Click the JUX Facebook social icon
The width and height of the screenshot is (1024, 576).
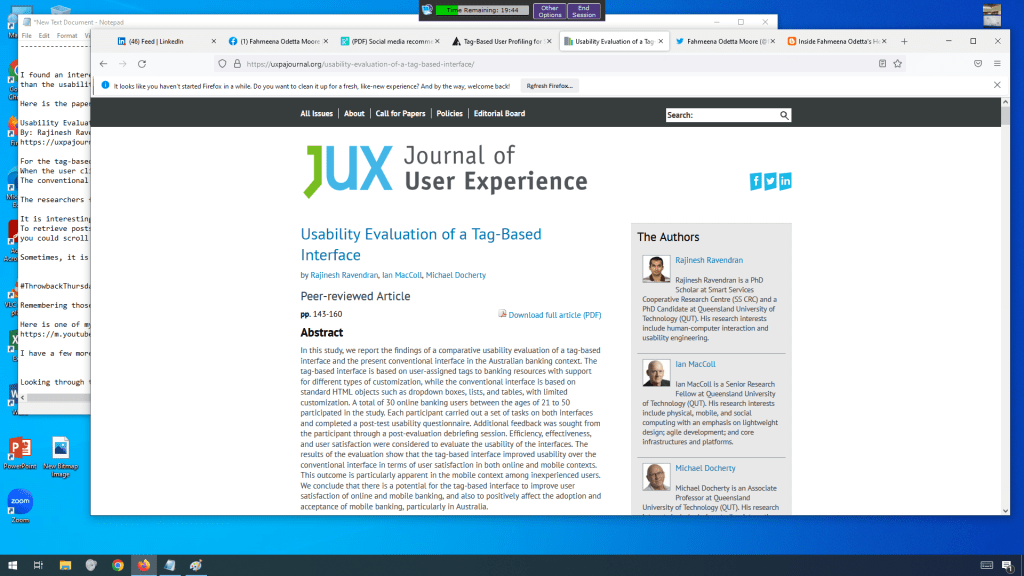click(756, 181)
